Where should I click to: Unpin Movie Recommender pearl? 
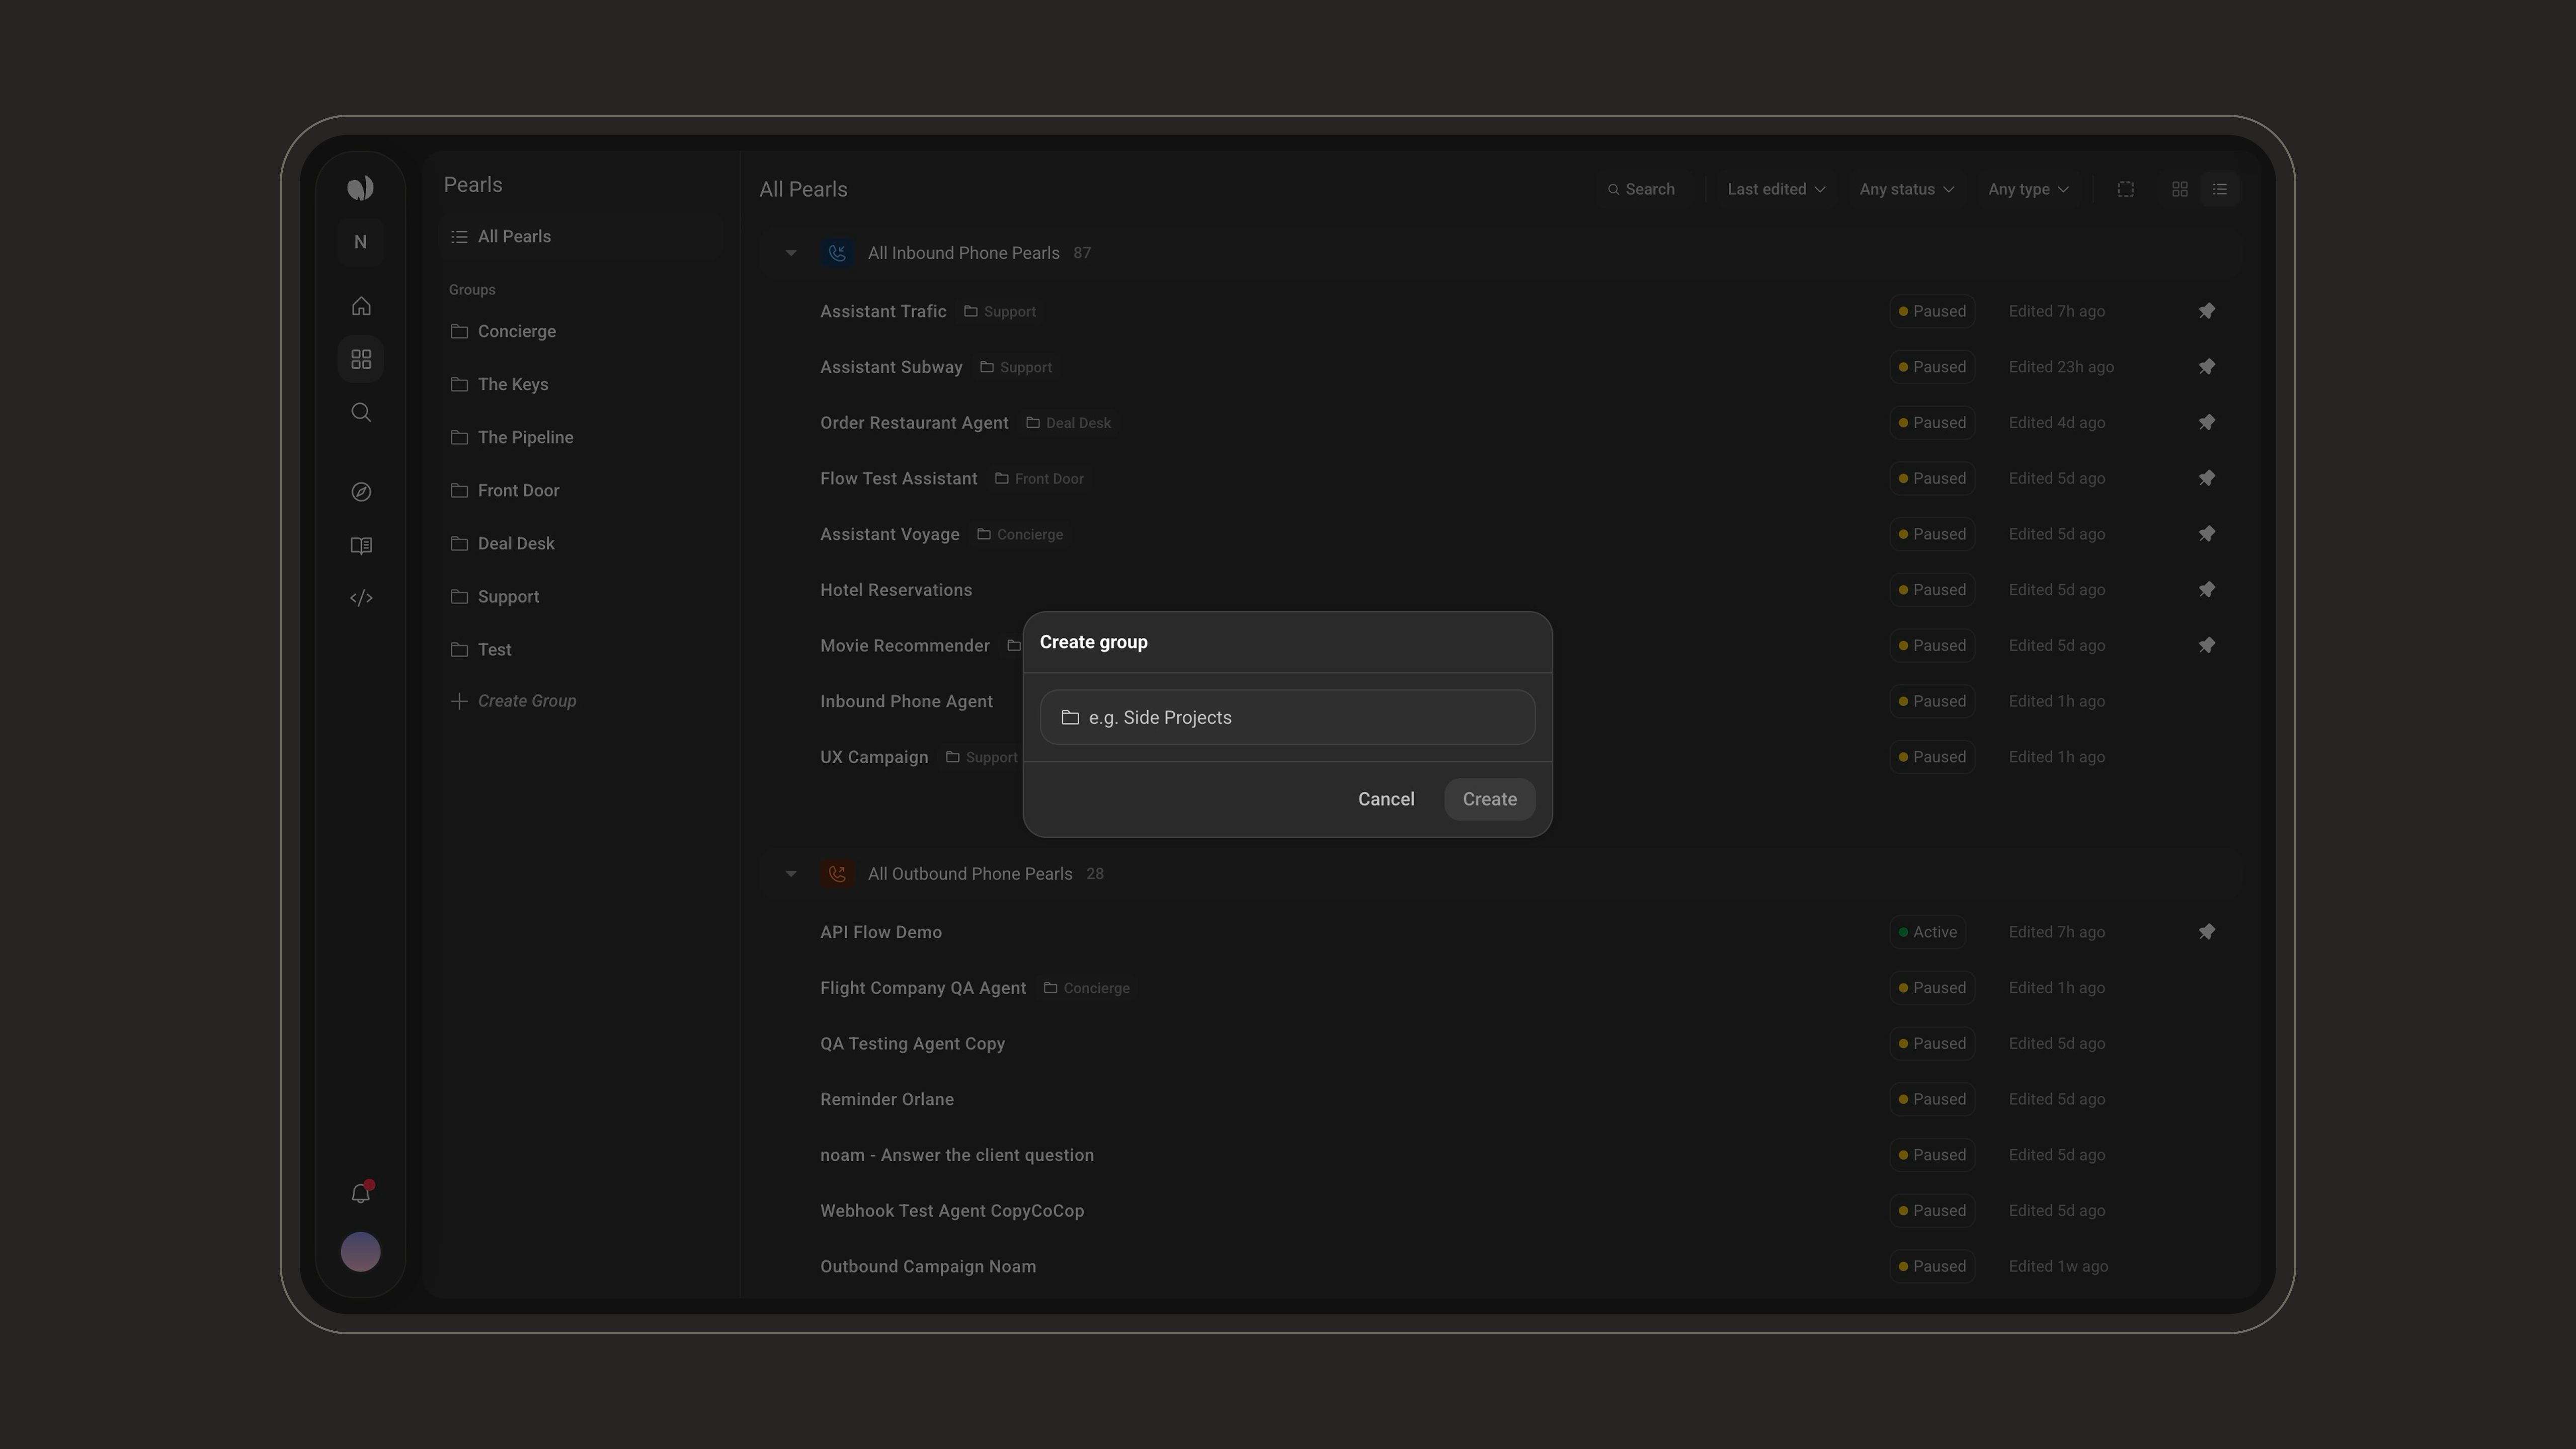point(2207,646)
